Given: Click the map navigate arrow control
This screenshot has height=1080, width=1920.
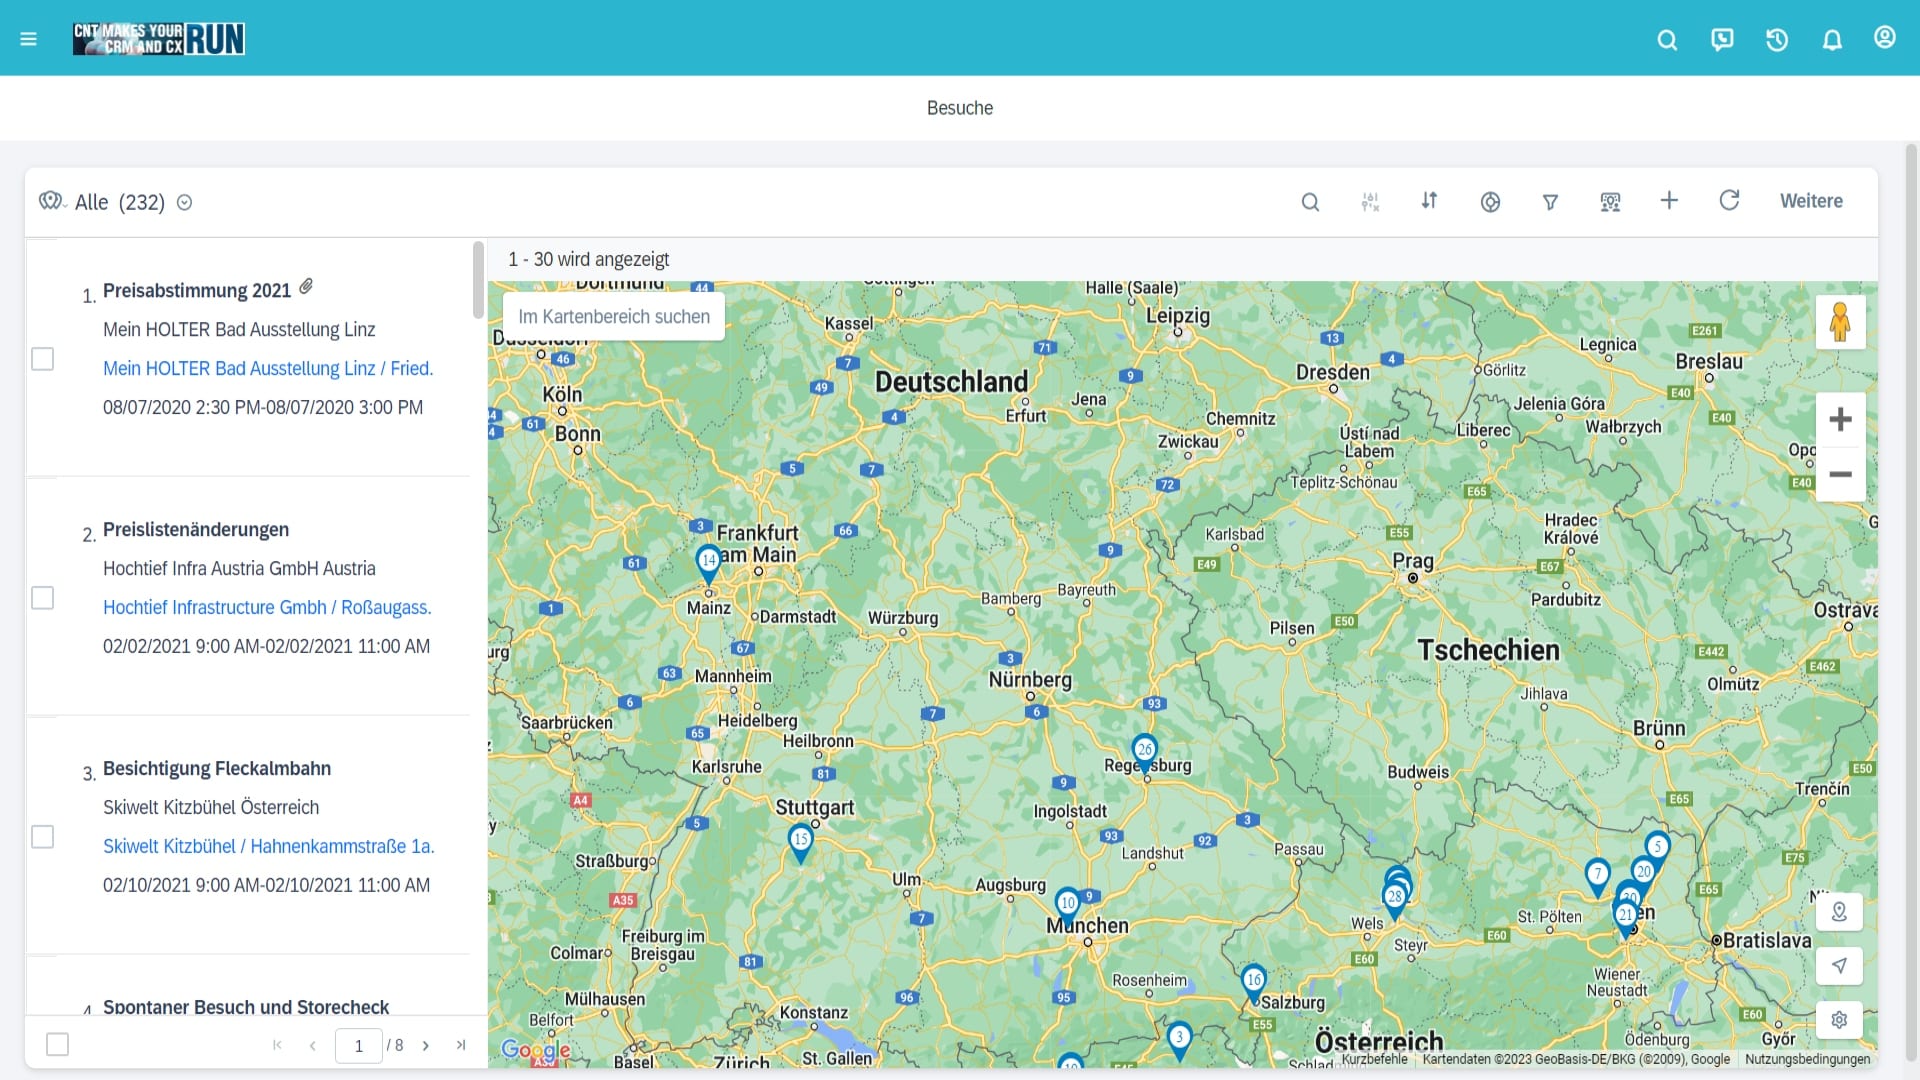Looking at the screenshot, I should (1839, 966).
